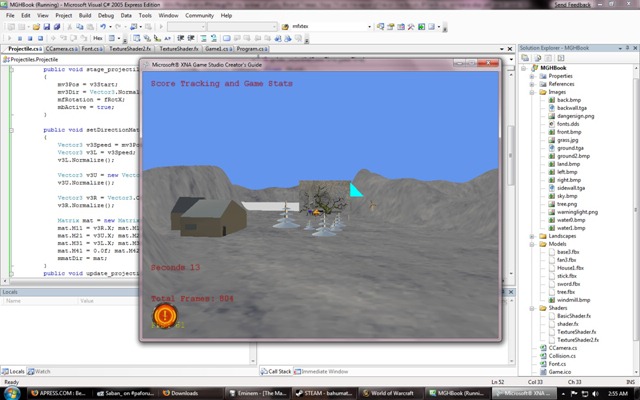640x400 pixels.
Task: Click the orange warning light sprite in game
Action: [165, 315]
